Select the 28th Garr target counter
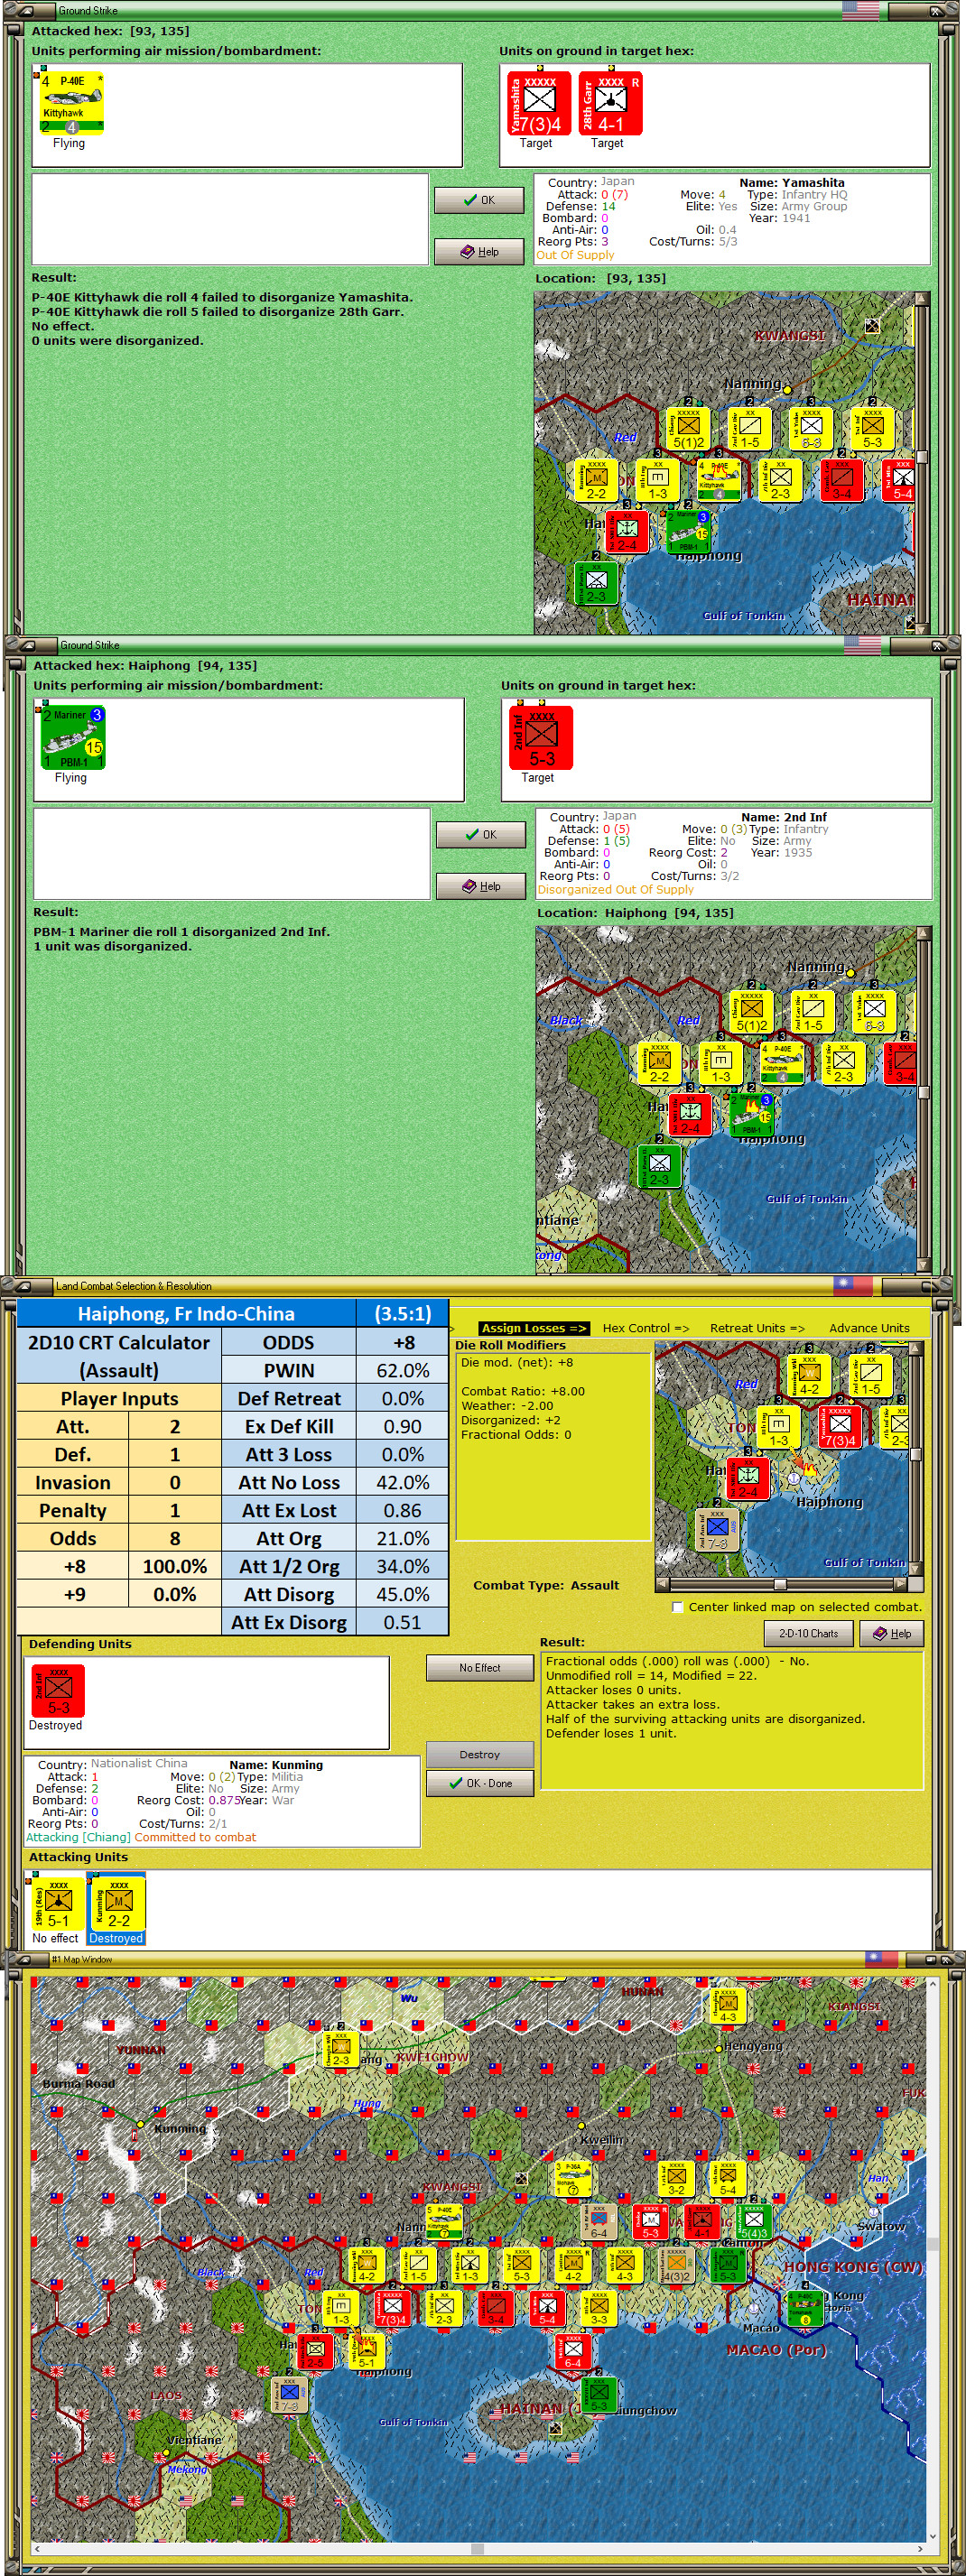The image size is (966, 2576). pyautogui.click(x=610, y=103)
